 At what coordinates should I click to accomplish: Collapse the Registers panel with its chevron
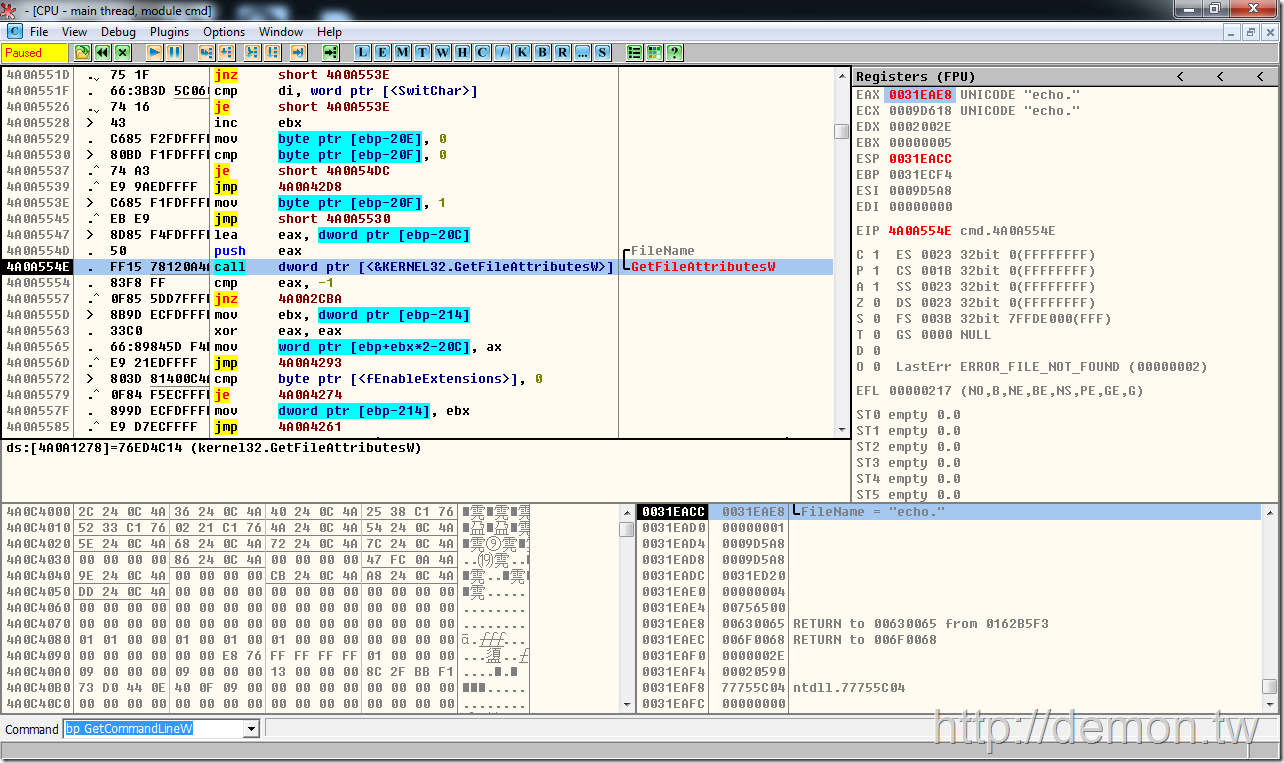(1180, 76)
